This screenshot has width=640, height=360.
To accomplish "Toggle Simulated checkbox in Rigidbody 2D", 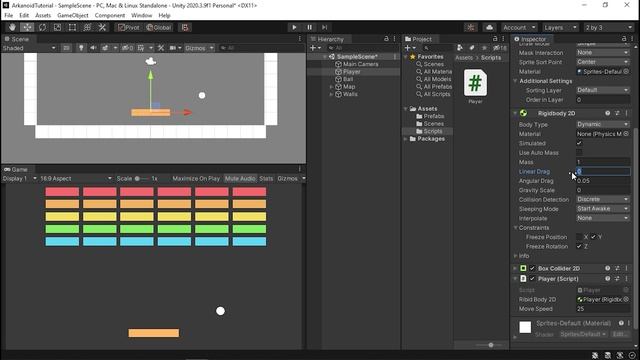I will click(579, 143).
